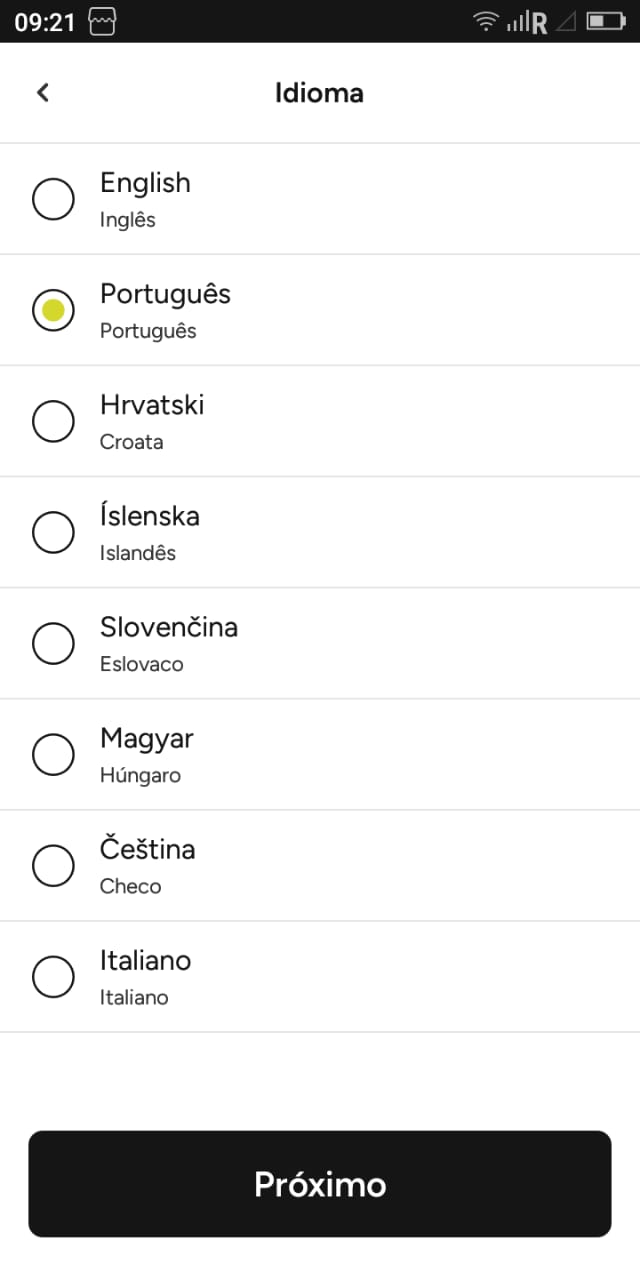Tap the Idioma screen title
The width and height of the screenshot is (640, 1280).
319,93
